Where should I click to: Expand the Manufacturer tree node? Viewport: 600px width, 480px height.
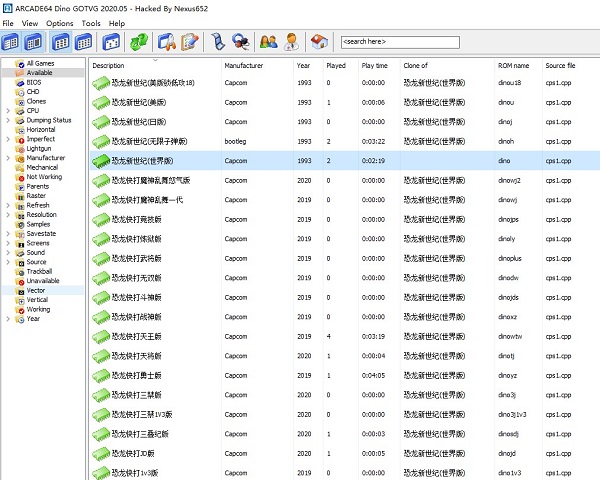coord(8,158)
